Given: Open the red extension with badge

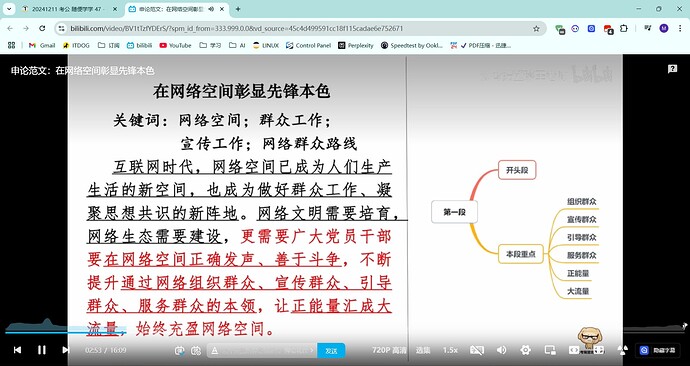Looking at the screenshot, I should point(608,29).
